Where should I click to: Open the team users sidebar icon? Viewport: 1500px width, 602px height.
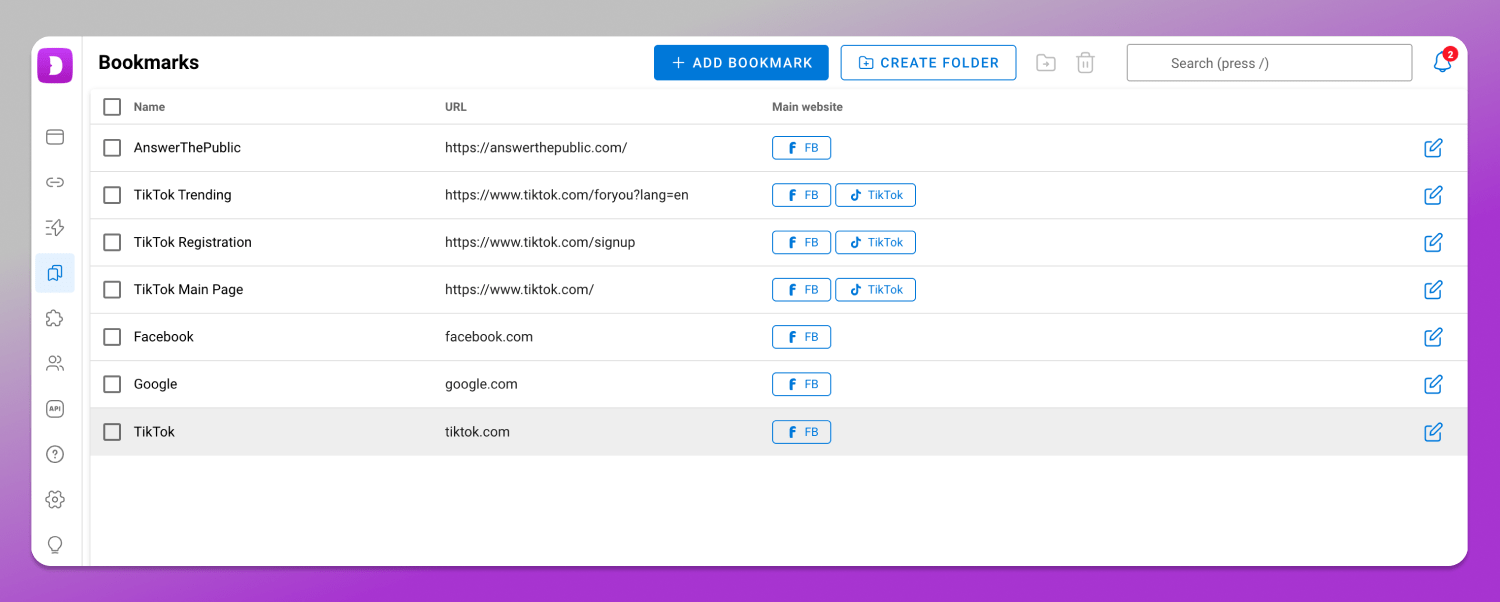(x=55, y=363)
